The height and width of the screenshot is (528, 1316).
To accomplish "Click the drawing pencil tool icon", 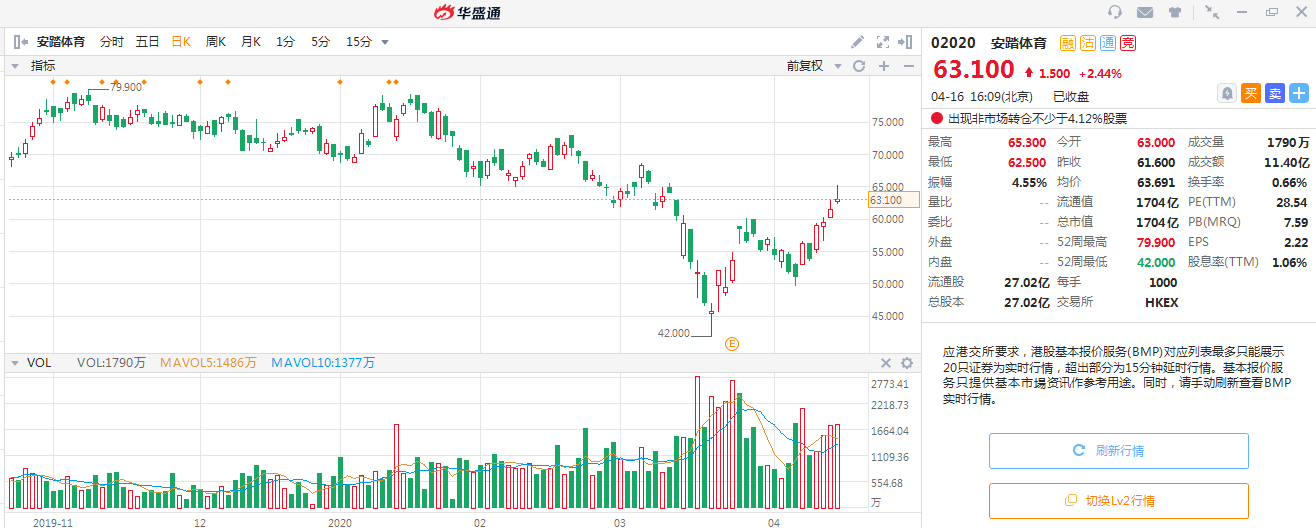I will coord(857,42).
